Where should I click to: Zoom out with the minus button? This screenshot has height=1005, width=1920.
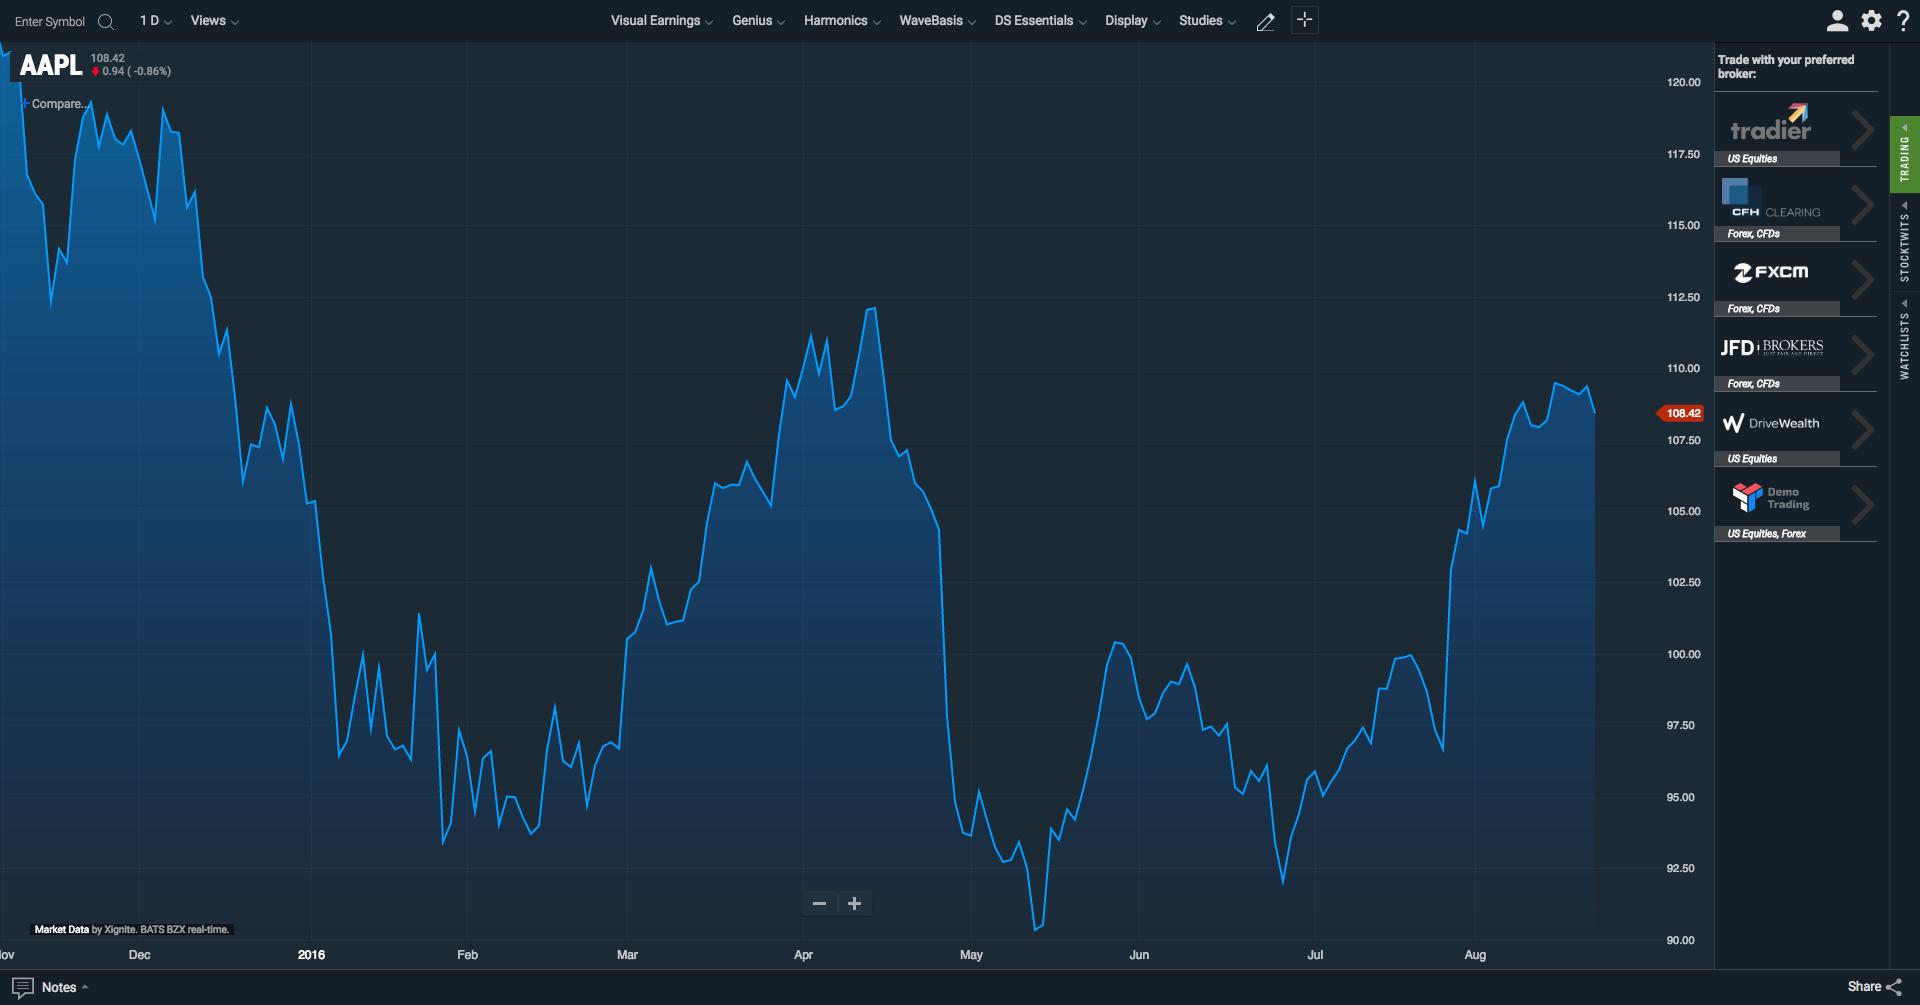[x=820, y=903]
